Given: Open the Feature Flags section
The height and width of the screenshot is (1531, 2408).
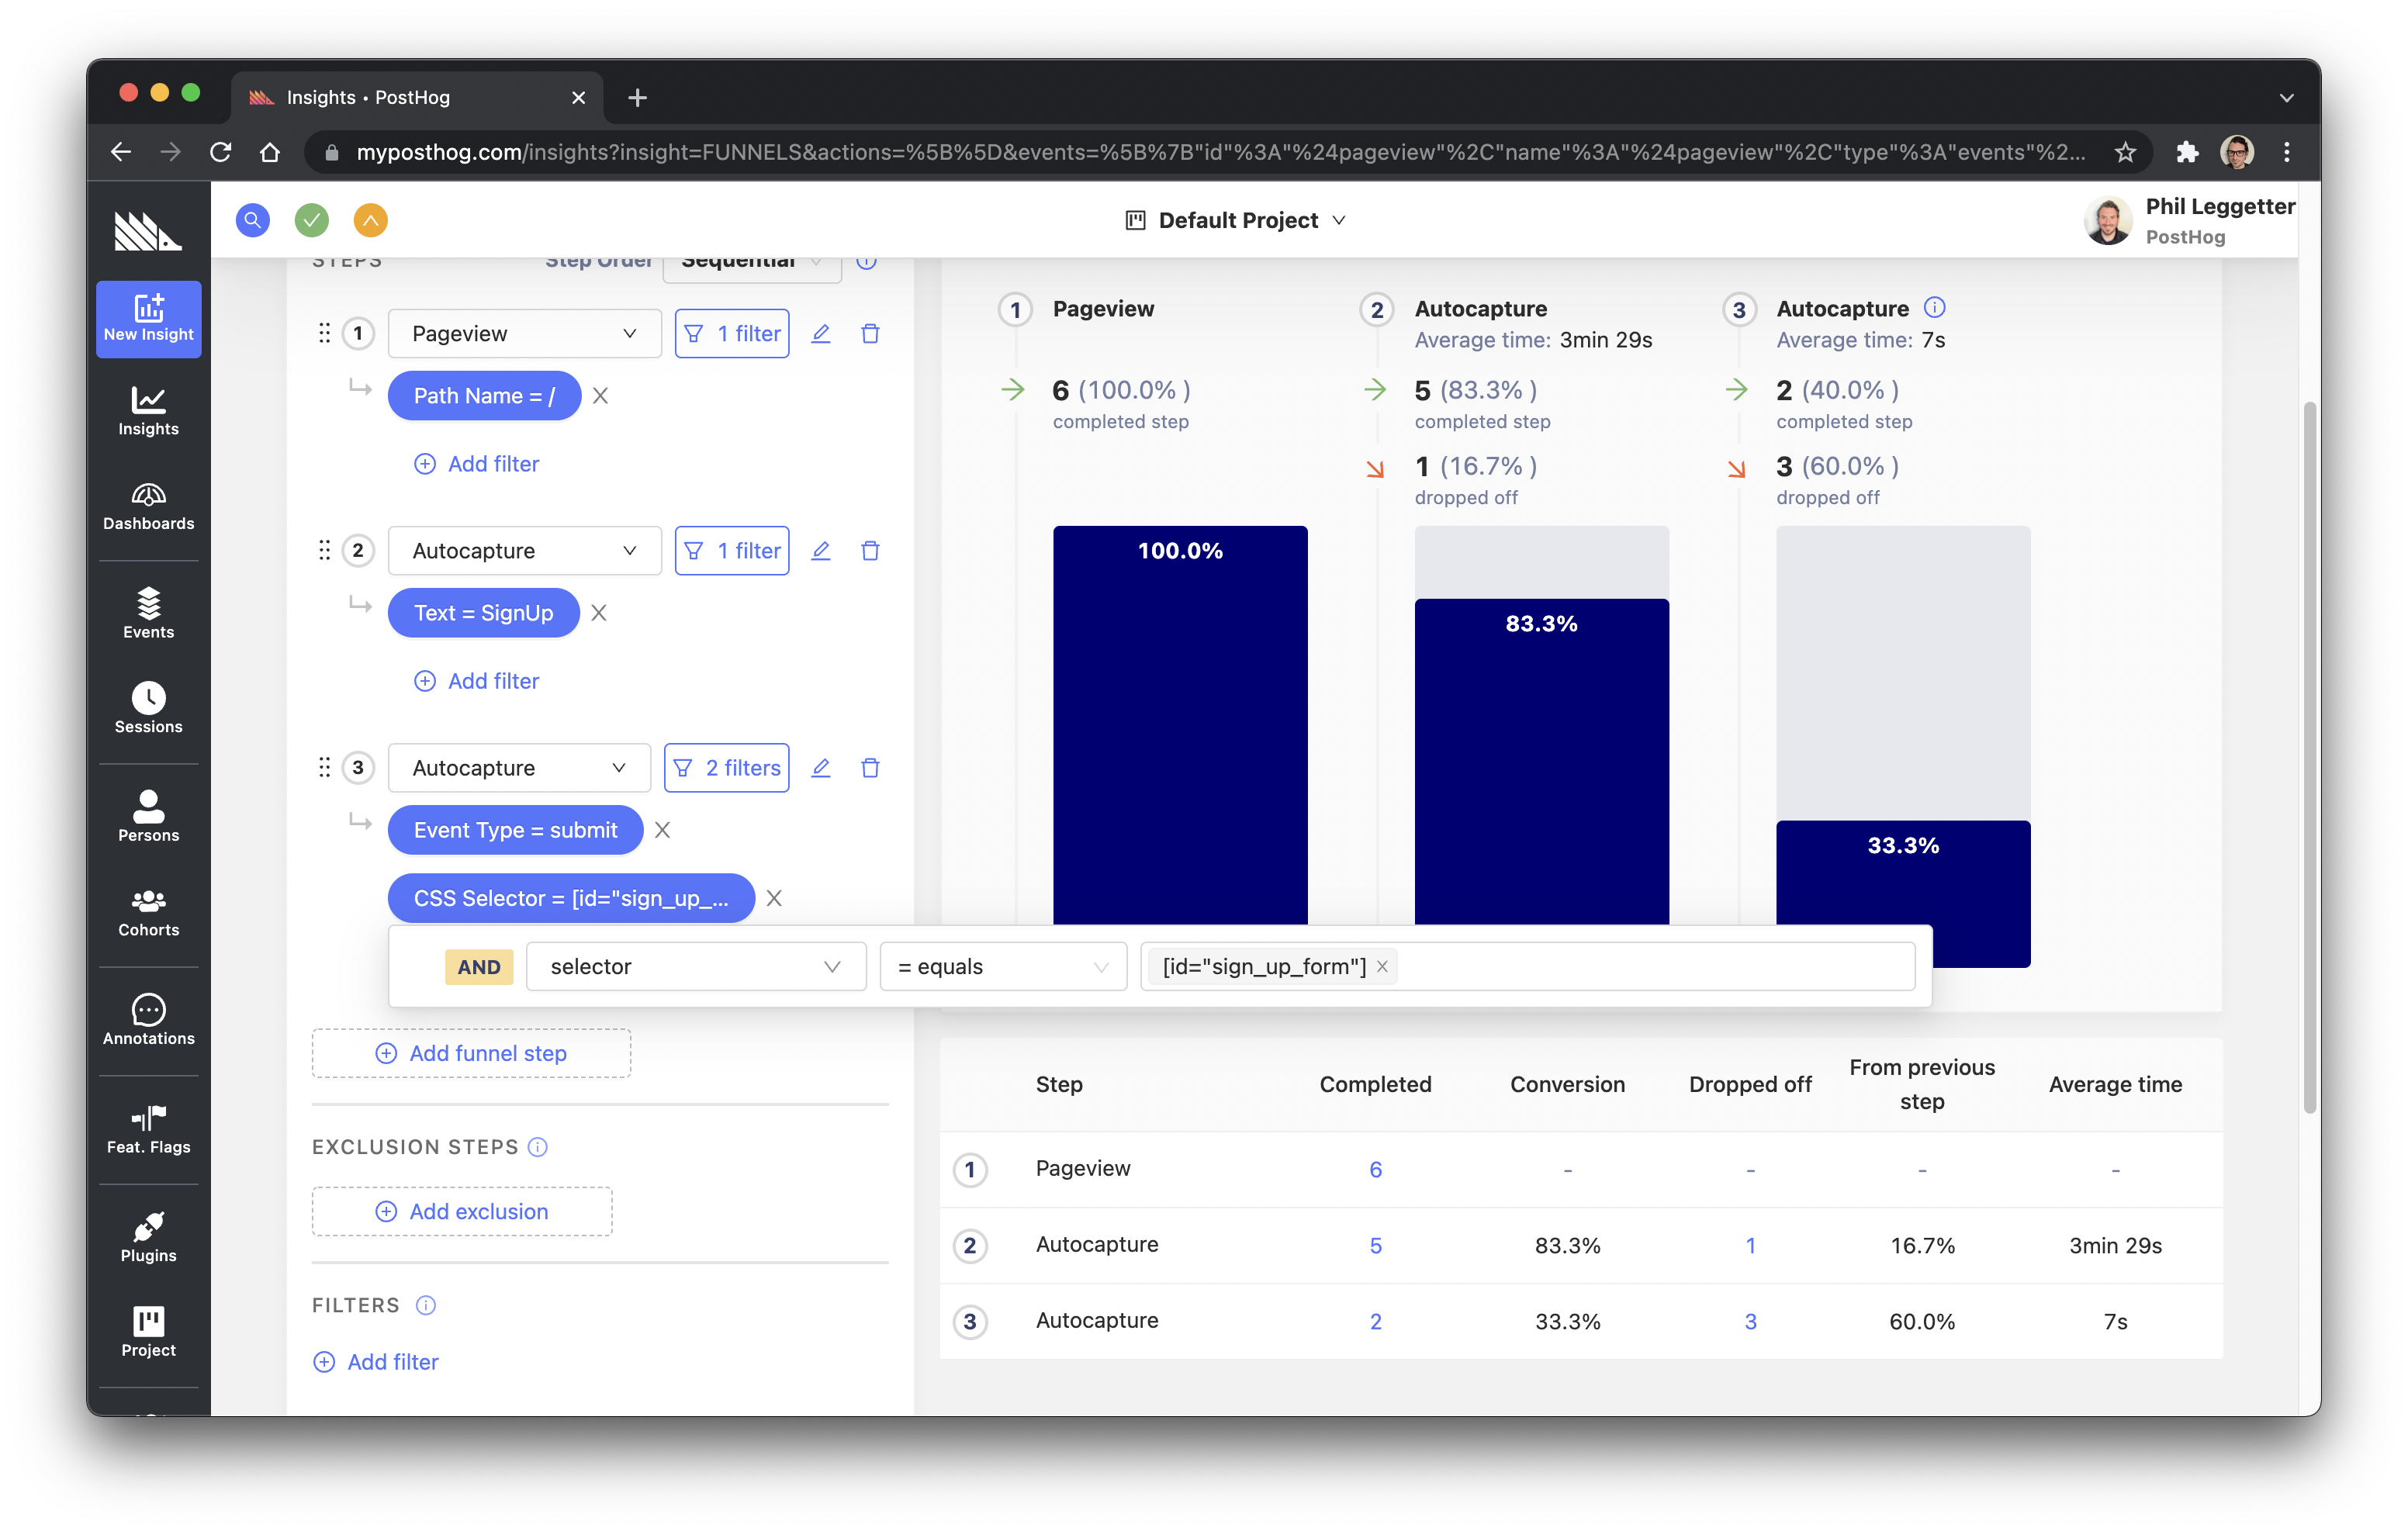Looking at the screenshot, I should pos(148,1130).
